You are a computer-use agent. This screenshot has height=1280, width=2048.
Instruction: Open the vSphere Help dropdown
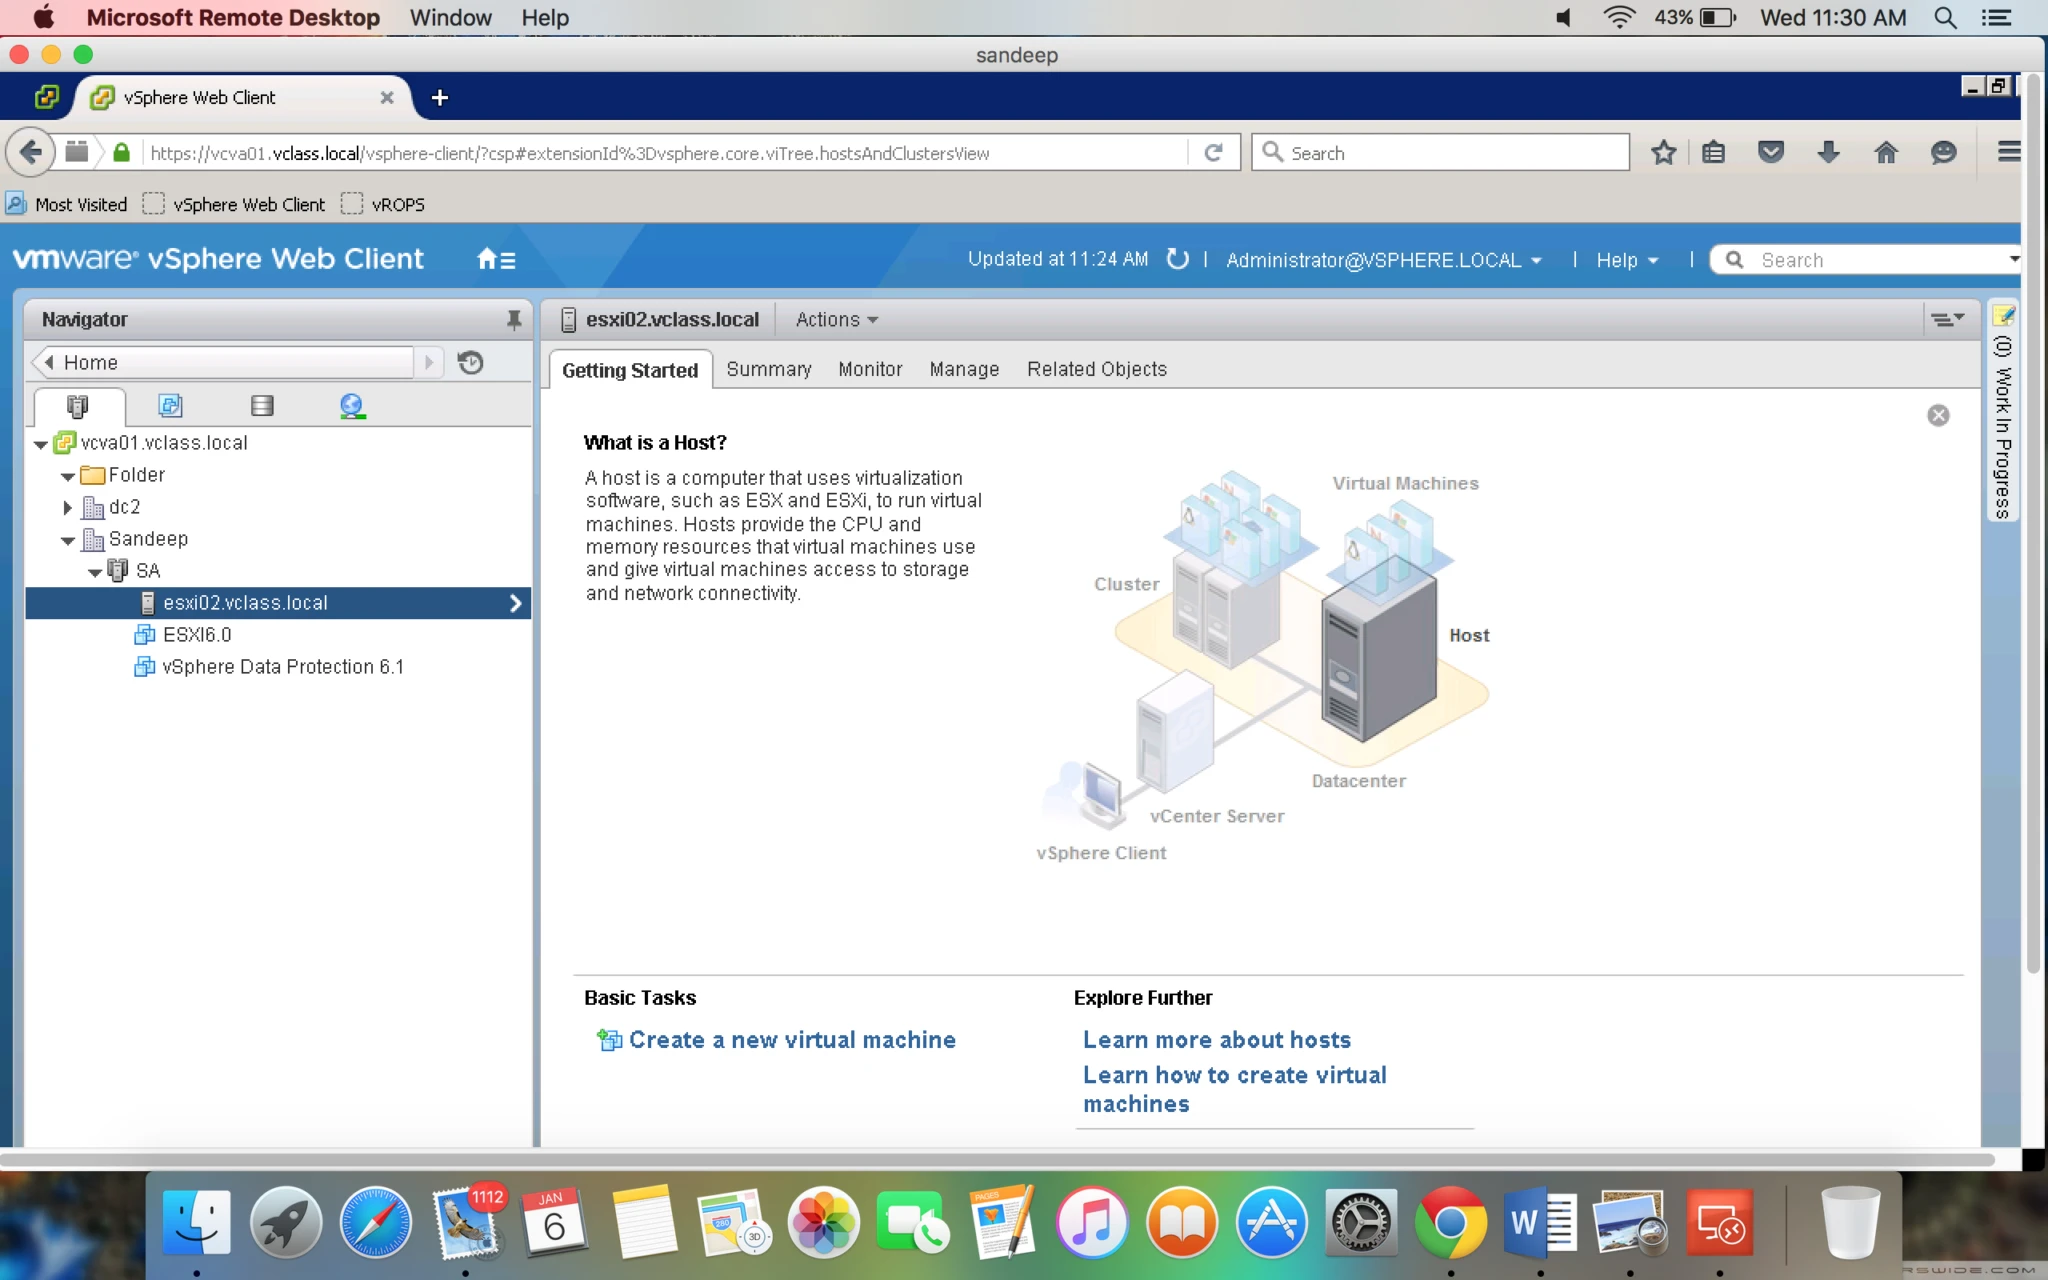[x=1627, y=260]
